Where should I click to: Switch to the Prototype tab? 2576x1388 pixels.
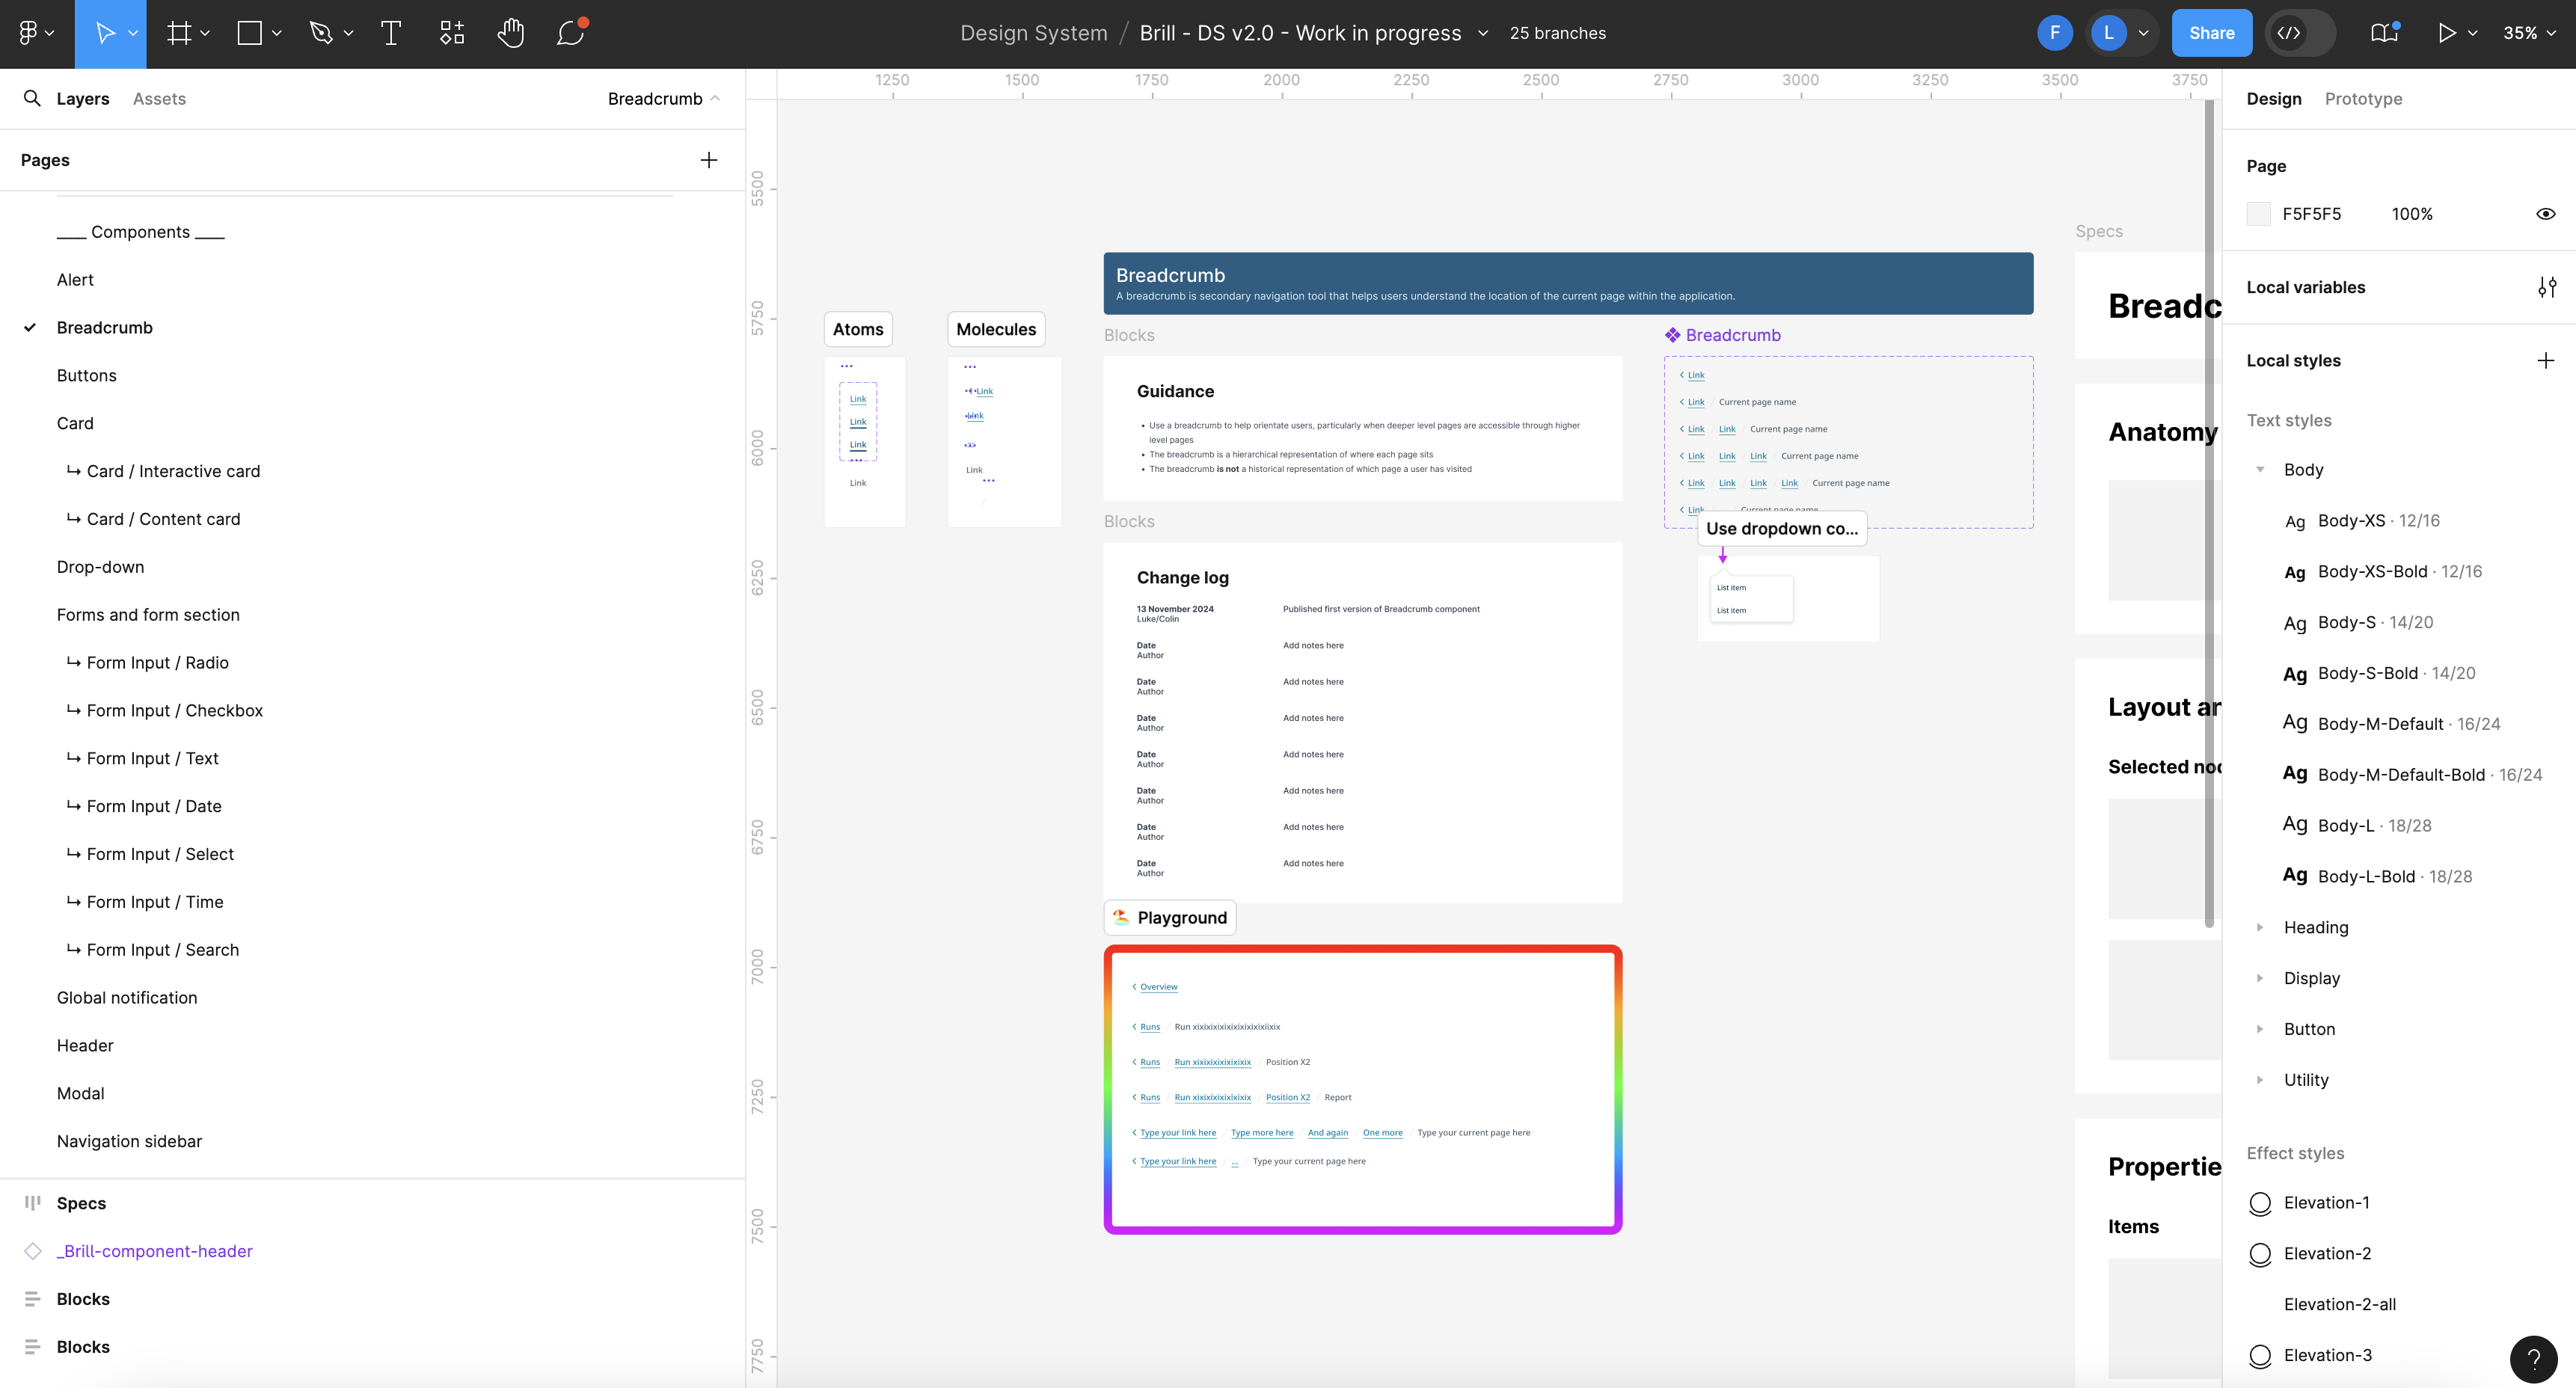click(2364, 98)
